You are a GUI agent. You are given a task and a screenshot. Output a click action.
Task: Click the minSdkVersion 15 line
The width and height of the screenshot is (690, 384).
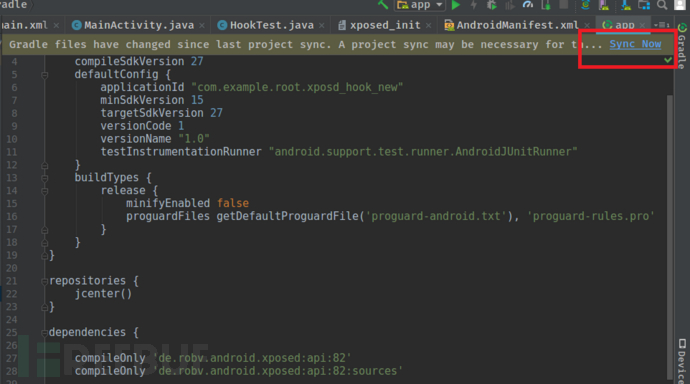(x=152, y=100)
